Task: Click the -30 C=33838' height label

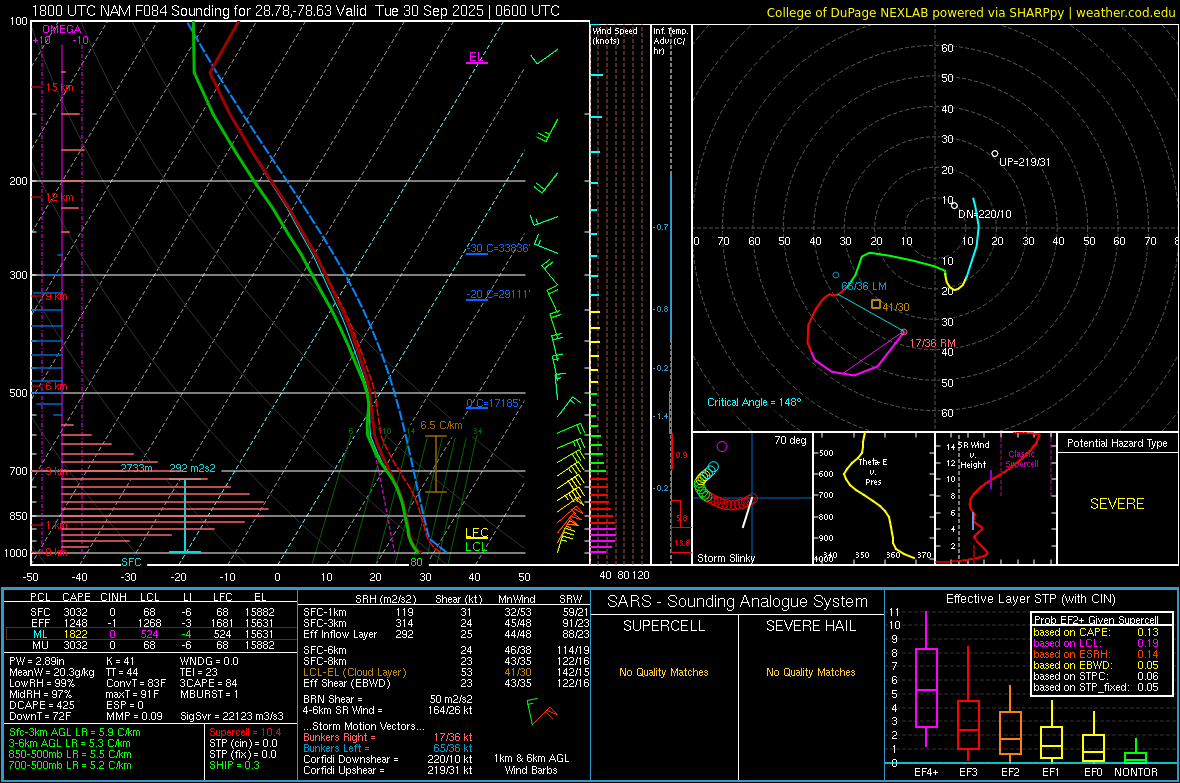Action: (498, 248)
